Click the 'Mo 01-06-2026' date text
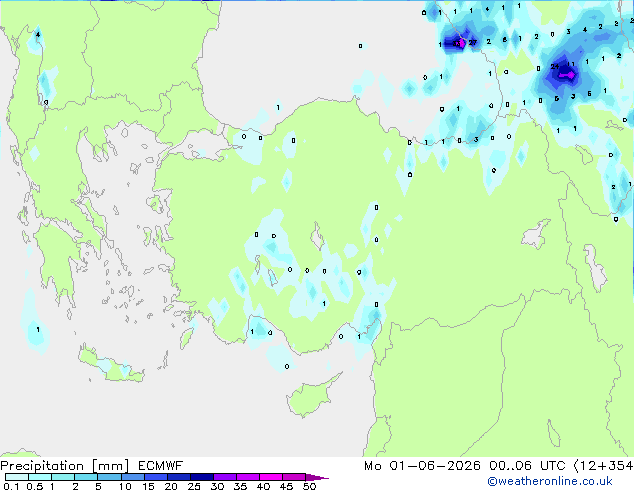This screenshot has height=490, width=634. [422, 466]
